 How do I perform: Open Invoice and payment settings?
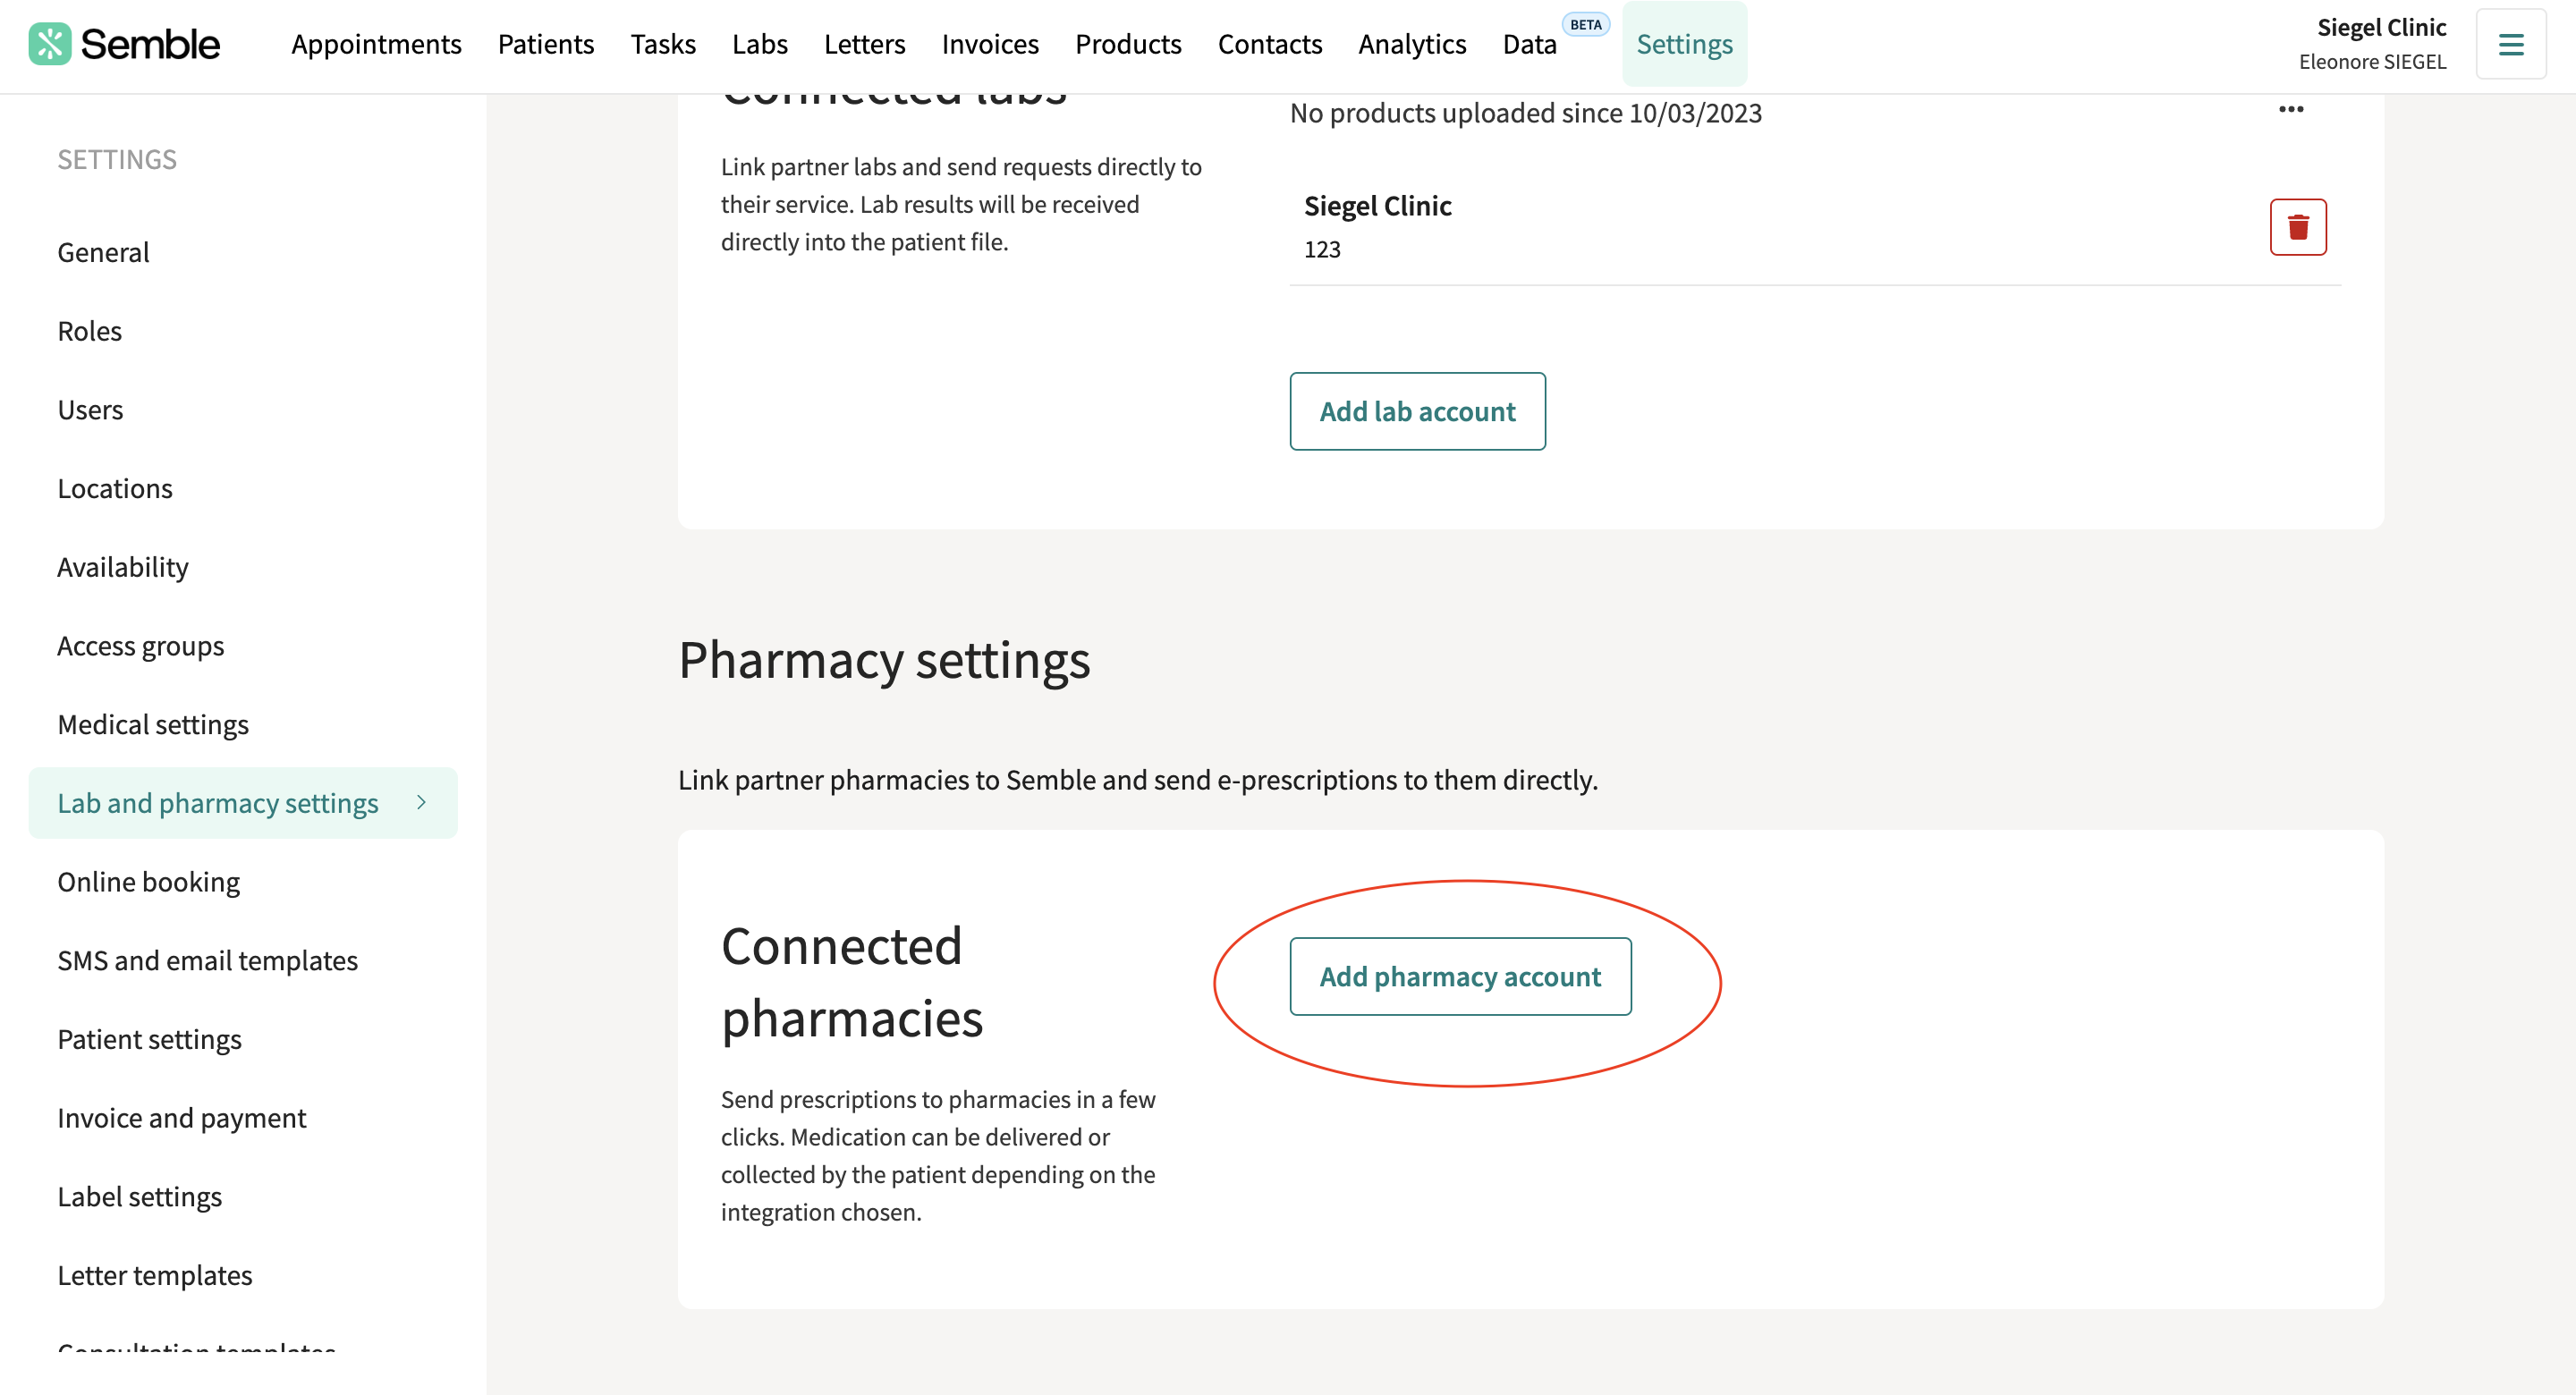coord(181,1117)
